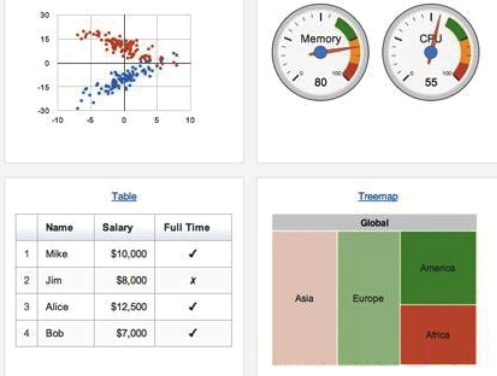Select the Asia treemap block
The height and width of the screenshot is (376, 497).
pyautogui.click(x=304, y=298)
